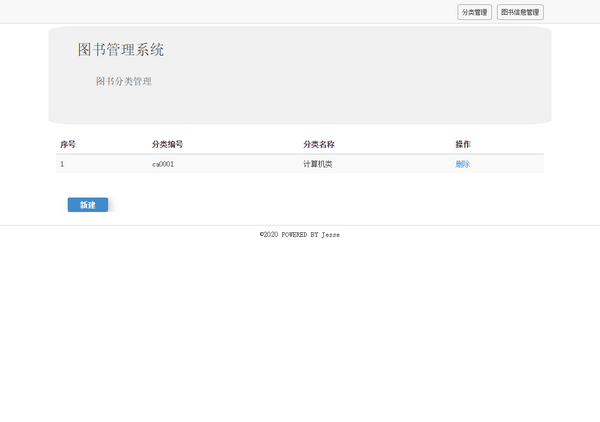This screenshot has height=422, width=600.
Task: Select the 图书分类管理 subtitle
Action: 124,81
